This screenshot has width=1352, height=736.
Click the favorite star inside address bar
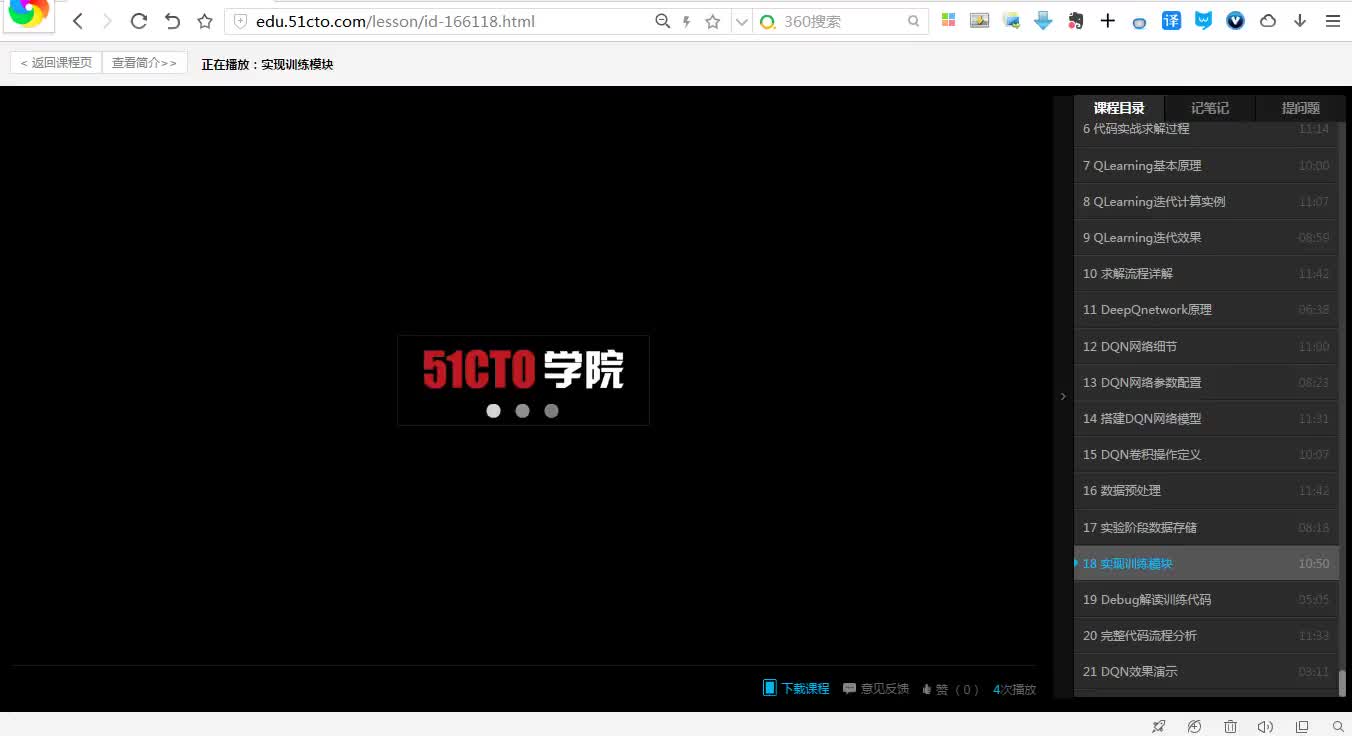tap(713, 21)
